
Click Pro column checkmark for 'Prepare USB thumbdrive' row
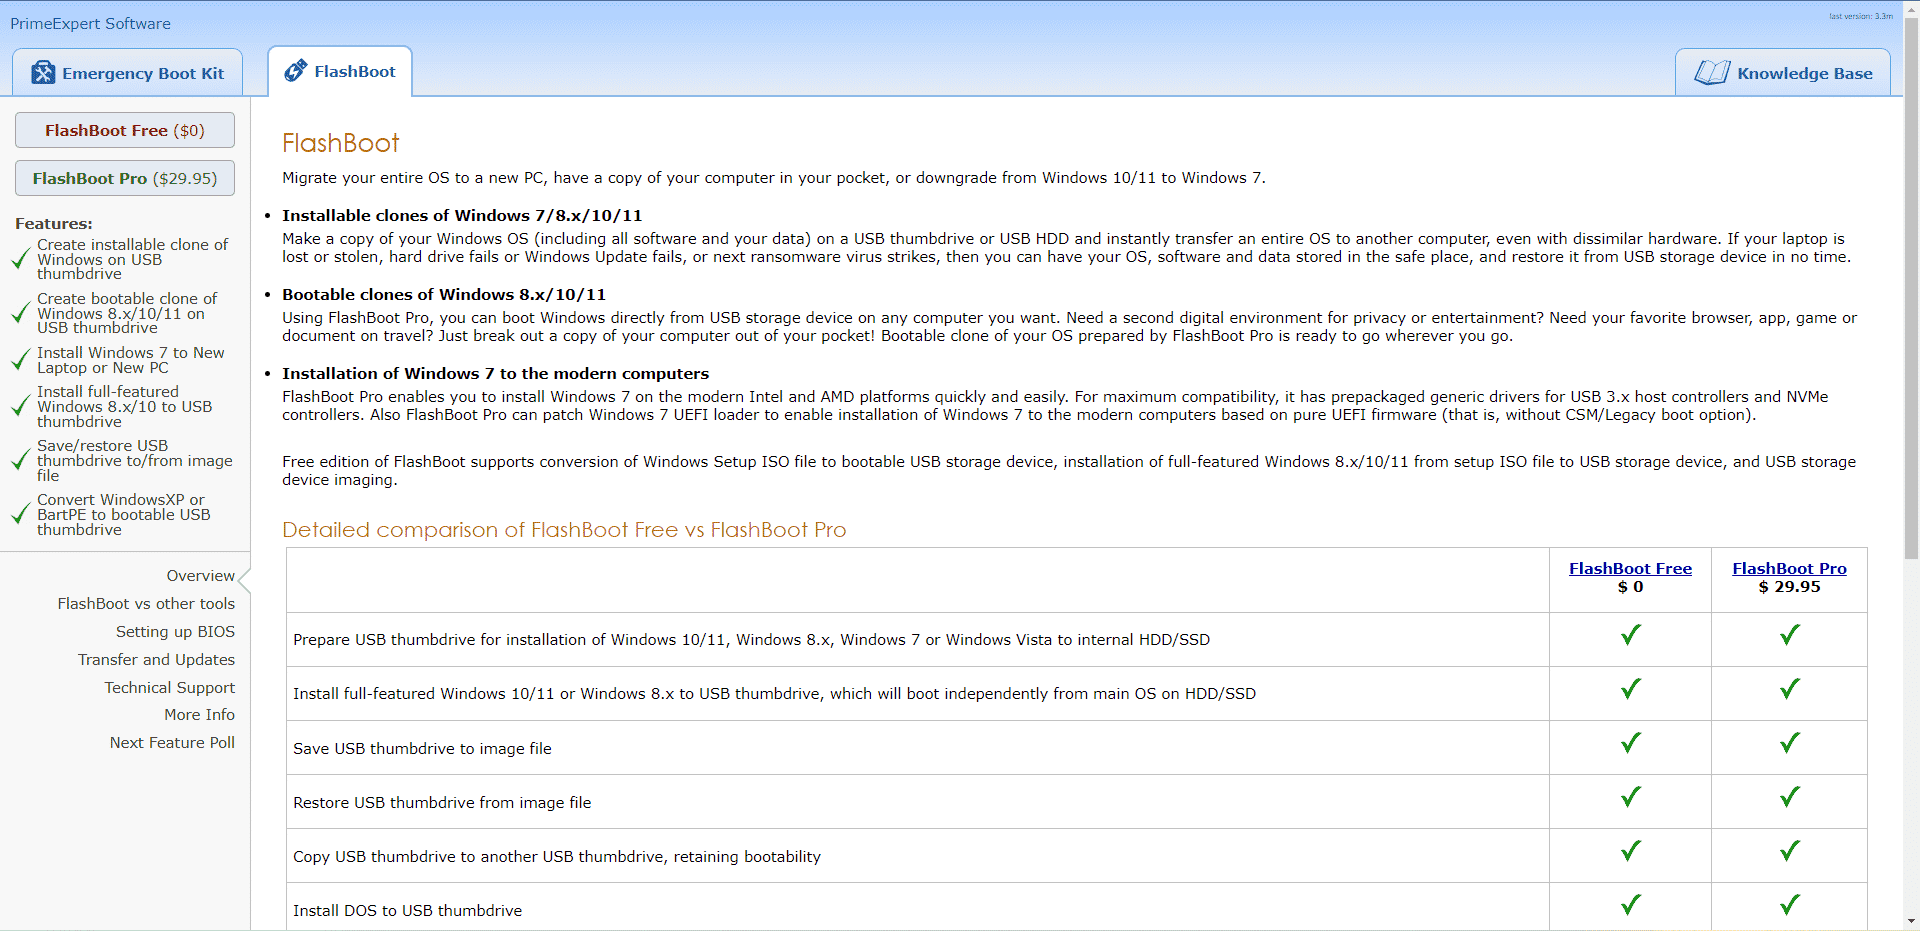pos(1790,635)
